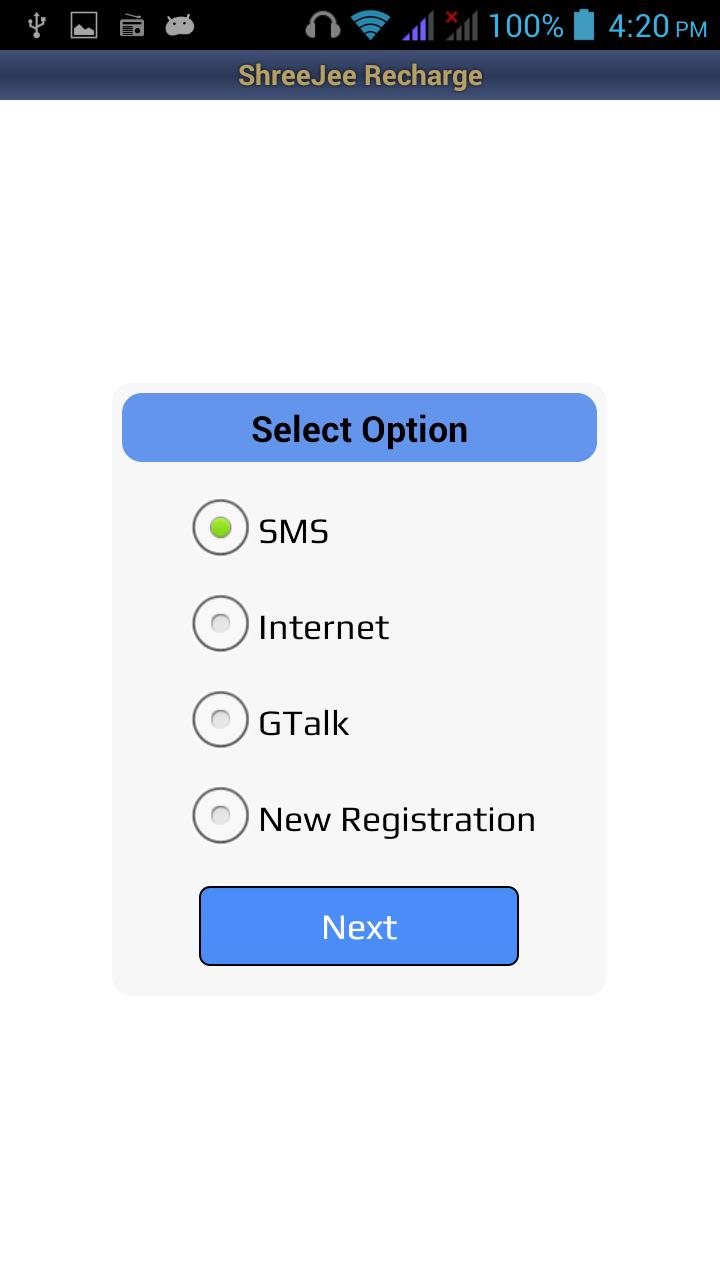Tap the Wi-Fi signal icon

(x=370, y=25)
